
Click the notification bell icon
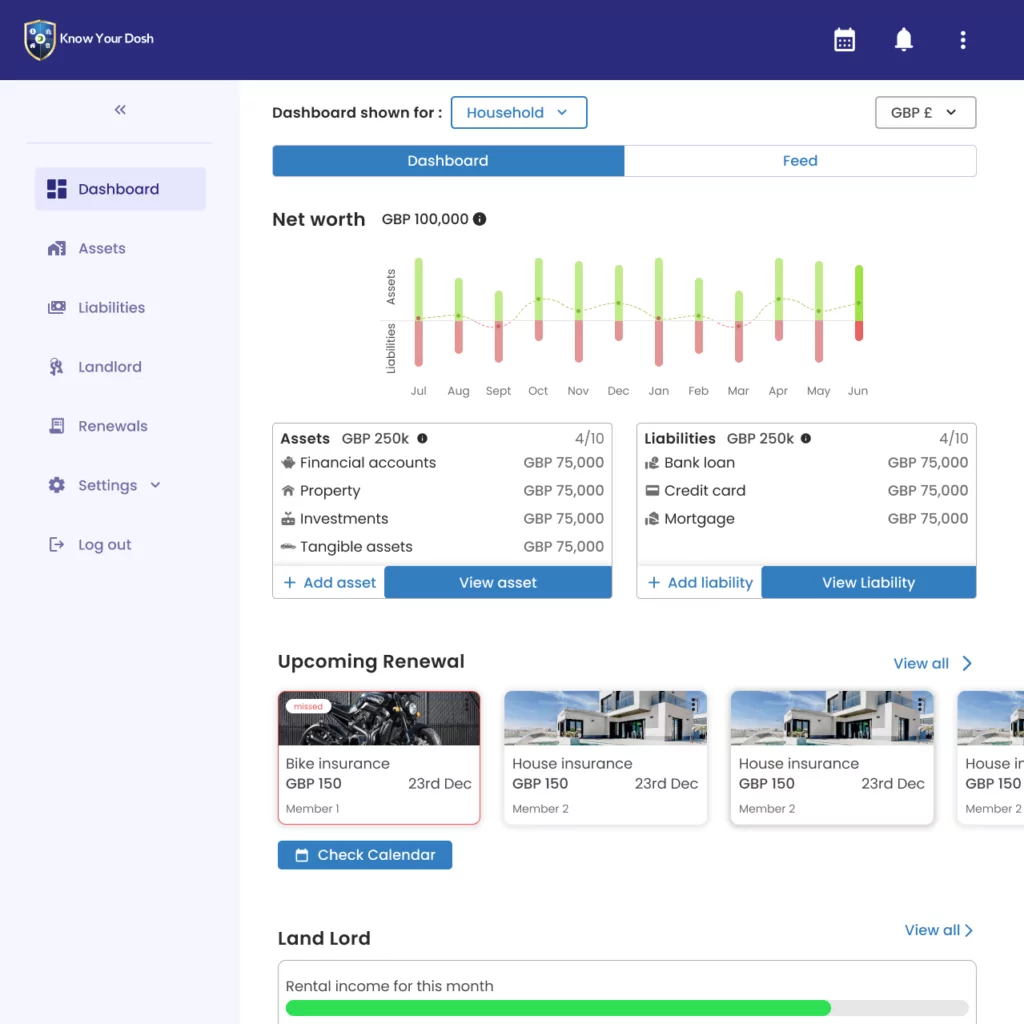pos(903,40)
